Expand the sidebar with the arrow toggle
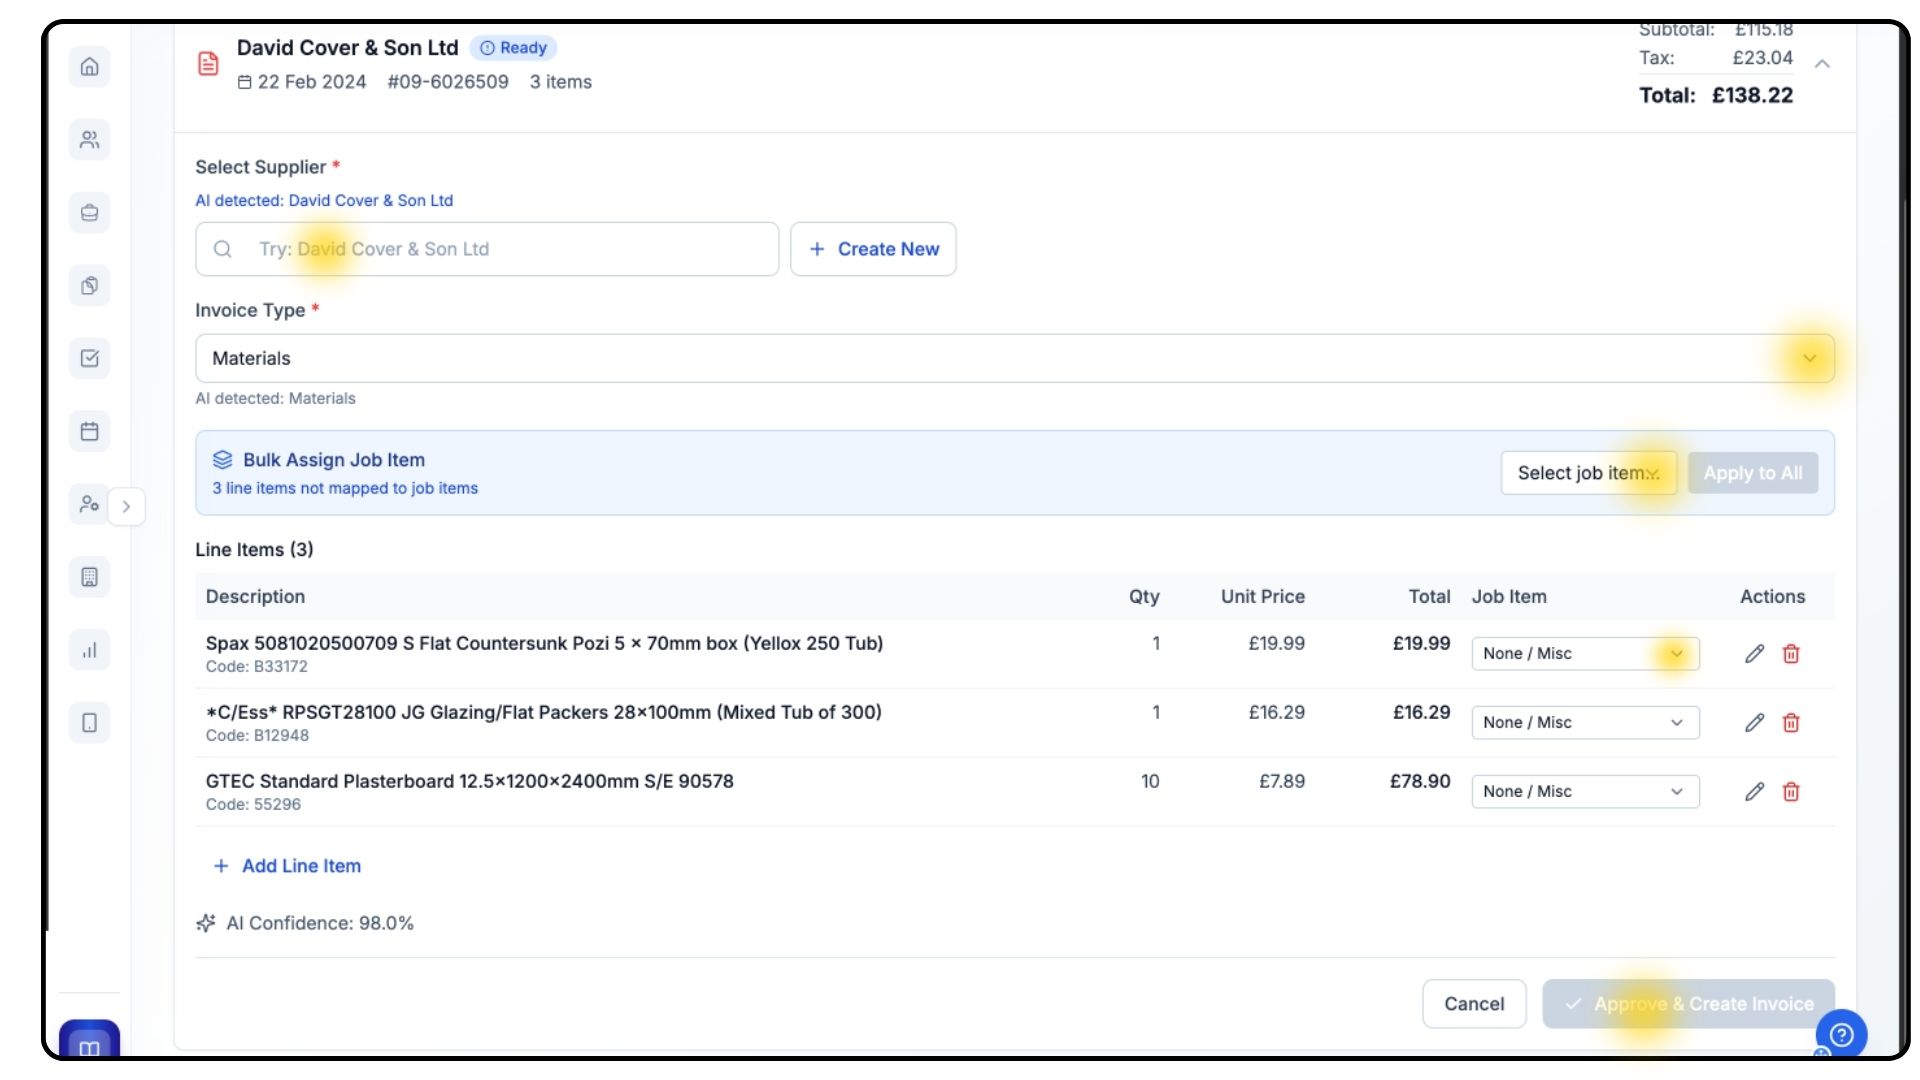The image size is (1920, 1080). [x=126, y=506]
